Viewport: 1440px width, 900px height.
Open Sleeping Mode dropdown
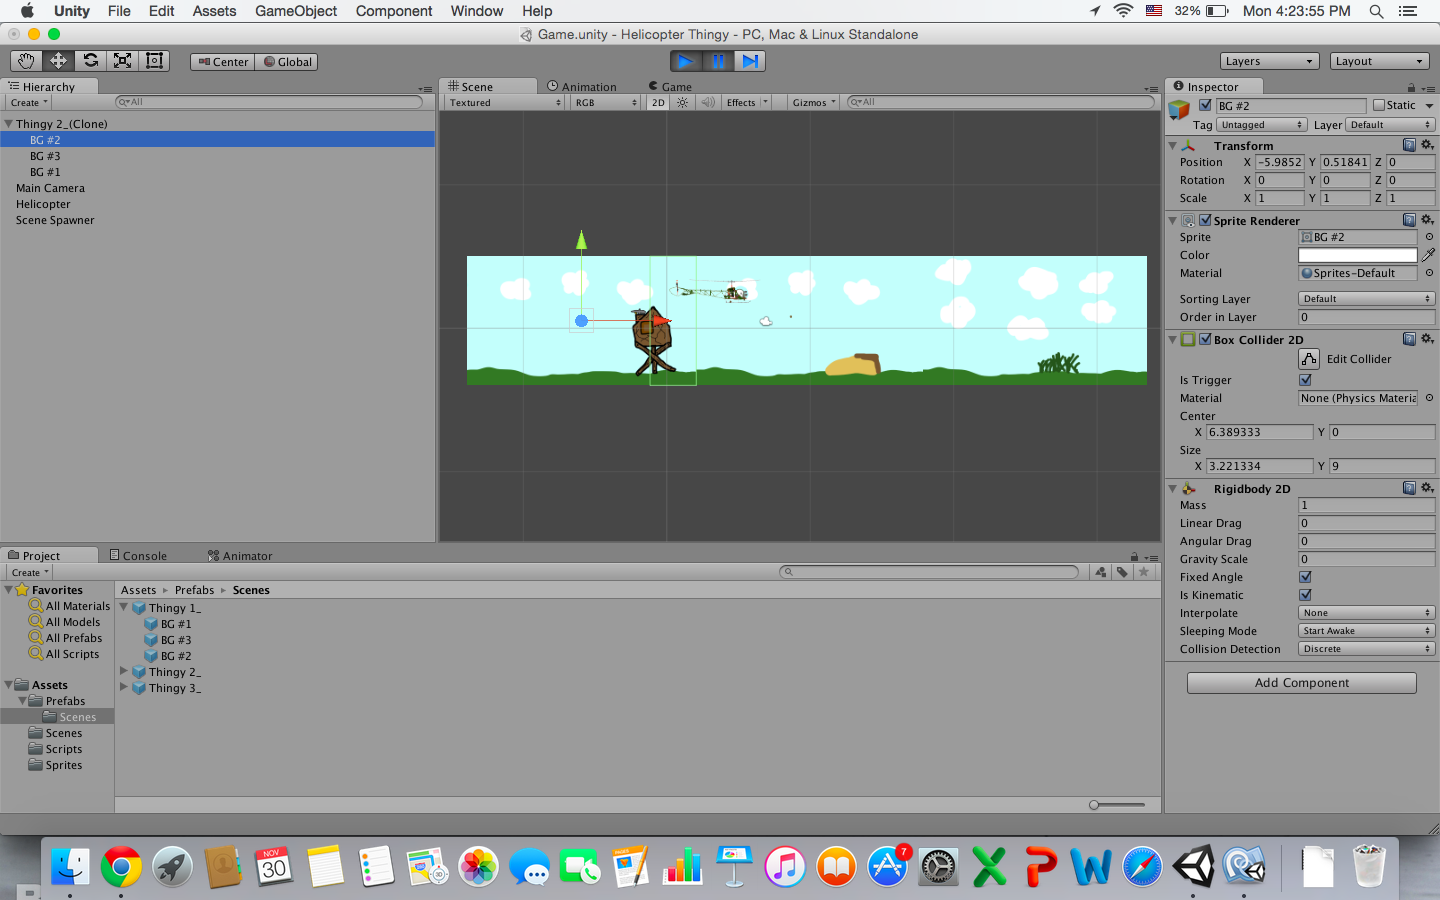pyautogui.click(x=1367, y=631)
